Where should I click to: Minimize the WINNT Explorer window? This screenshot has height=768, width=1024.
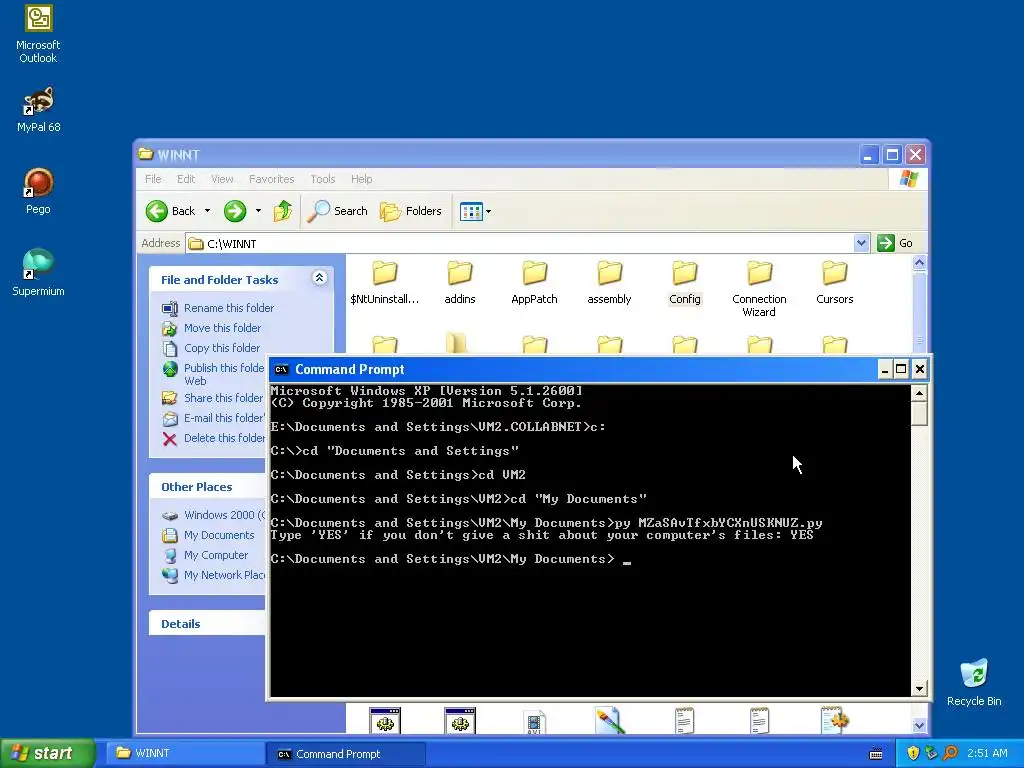(869, 155)
